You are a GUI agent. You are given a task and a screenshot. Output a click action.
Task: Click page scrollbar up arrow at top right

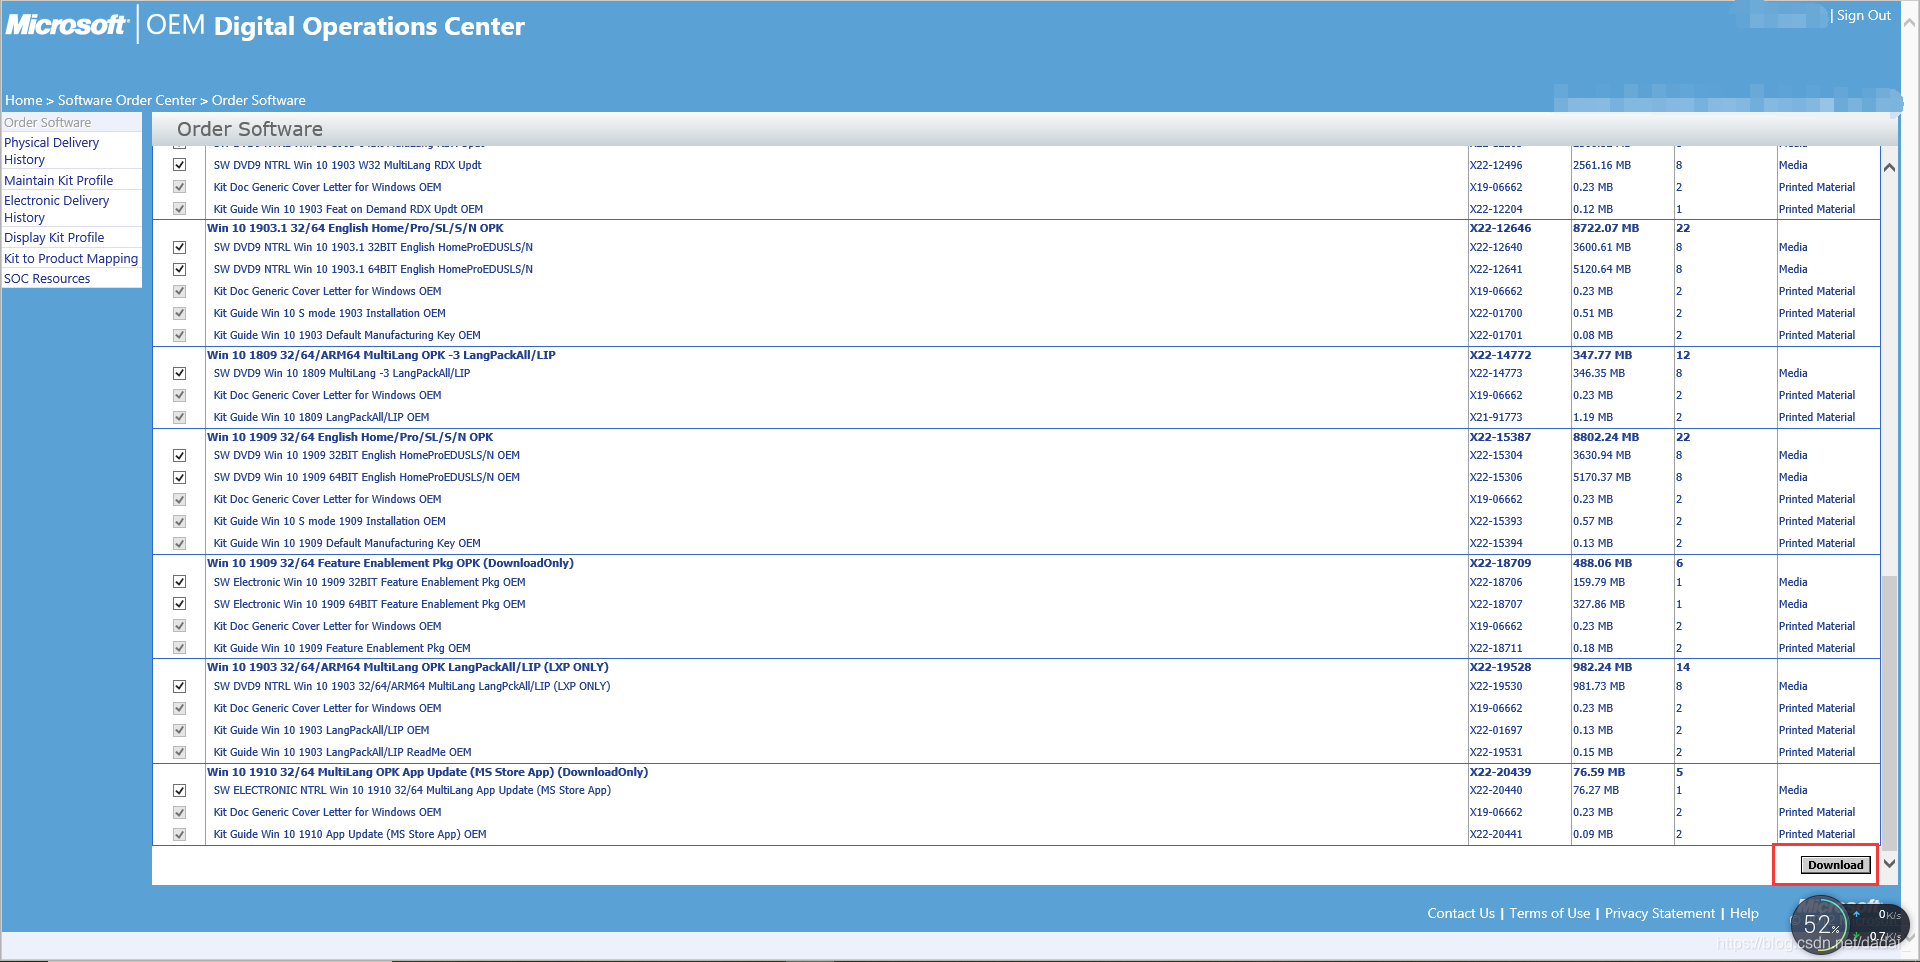[1910, 22]
